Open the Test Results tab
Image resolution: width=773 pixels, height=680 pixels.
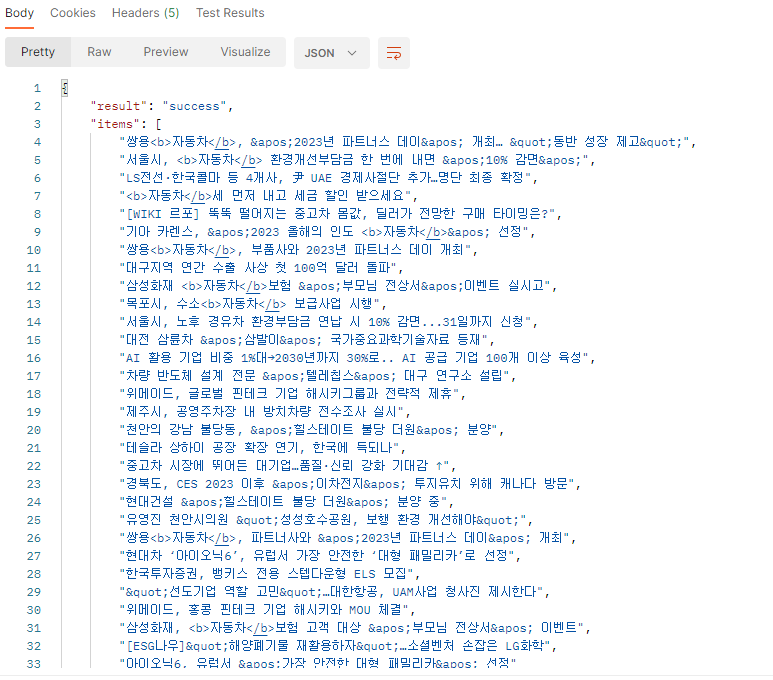click(x=230, y=13)
